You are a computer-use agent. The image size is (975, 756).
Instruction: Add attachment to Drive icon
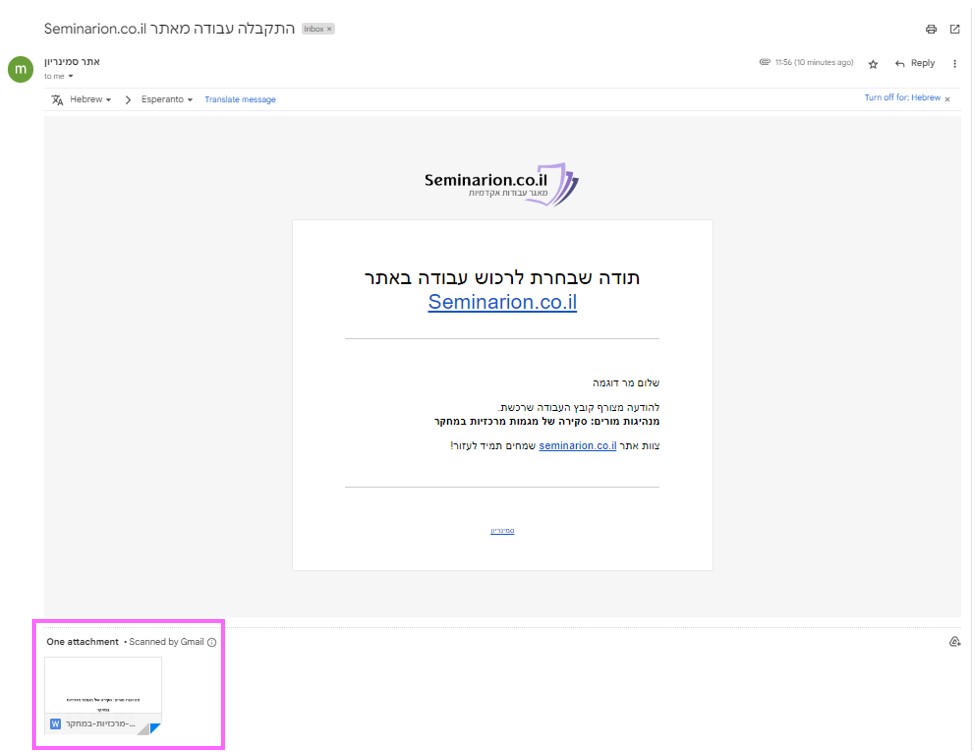click(954, 642)
